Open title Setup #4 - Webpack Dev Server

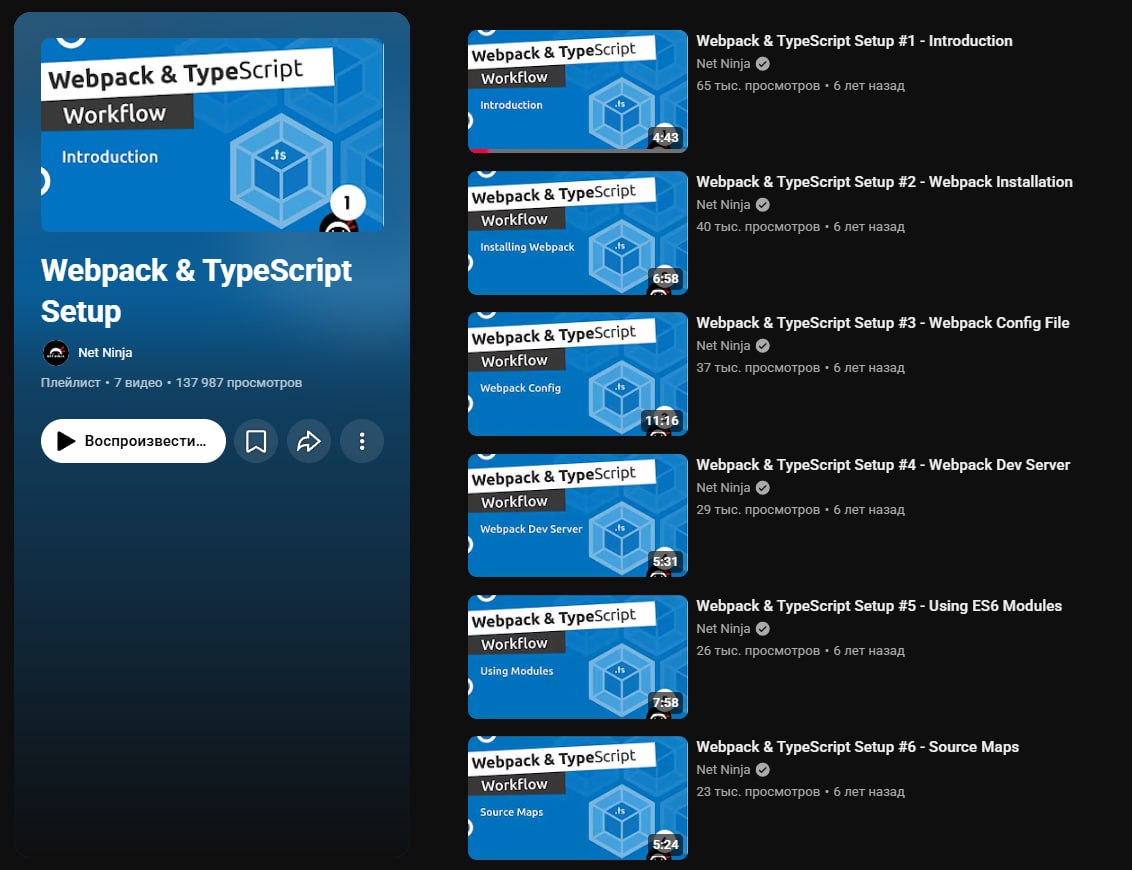[883, 465]
